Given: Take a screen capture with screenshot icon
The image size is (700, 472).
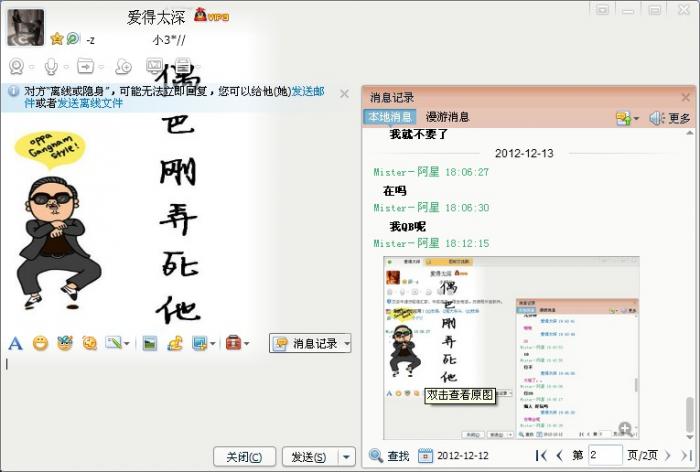Looking at the screenshot, I should pos(199,343).
